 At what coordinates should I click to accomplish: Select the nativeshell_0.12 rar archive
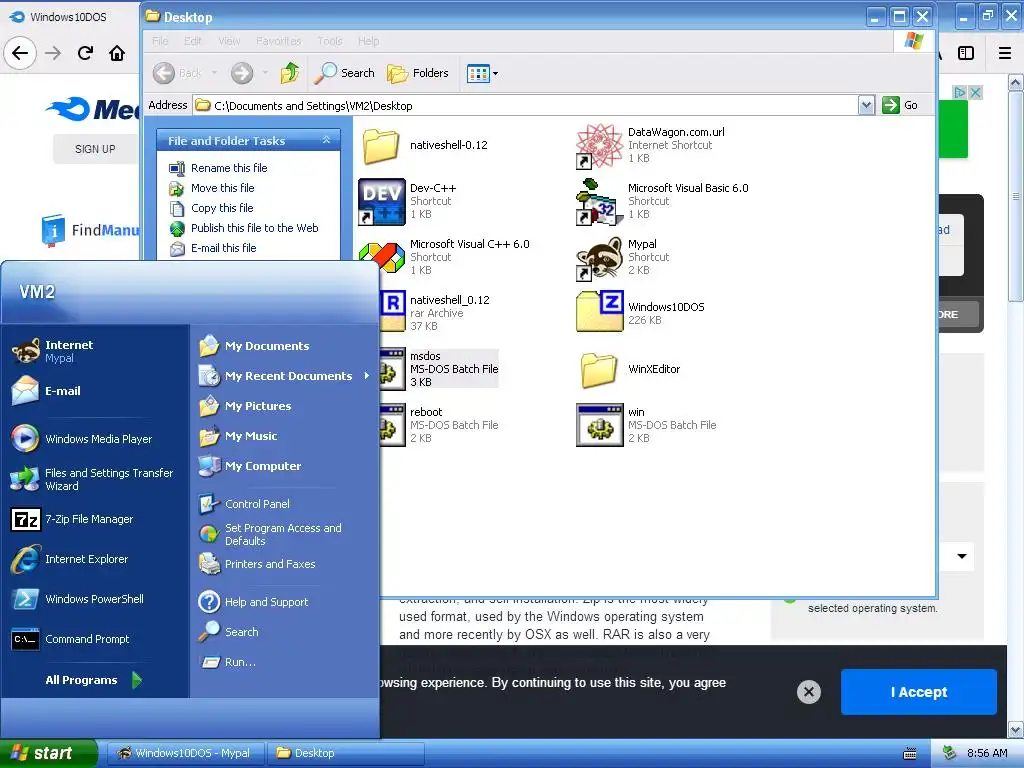click(x=435, y=313)
